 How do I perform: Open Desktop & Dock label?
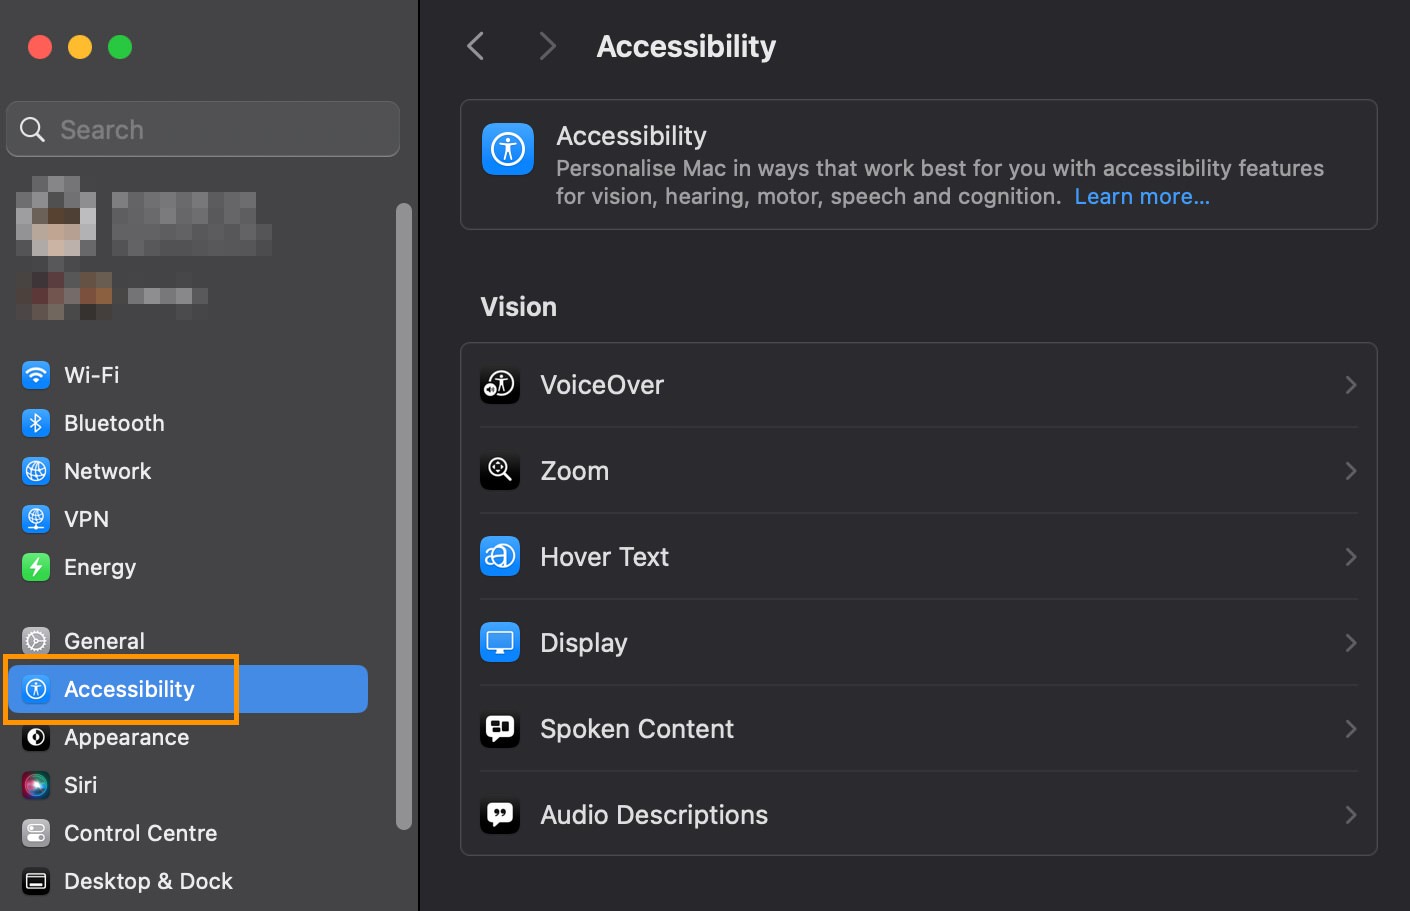(149, 881)
